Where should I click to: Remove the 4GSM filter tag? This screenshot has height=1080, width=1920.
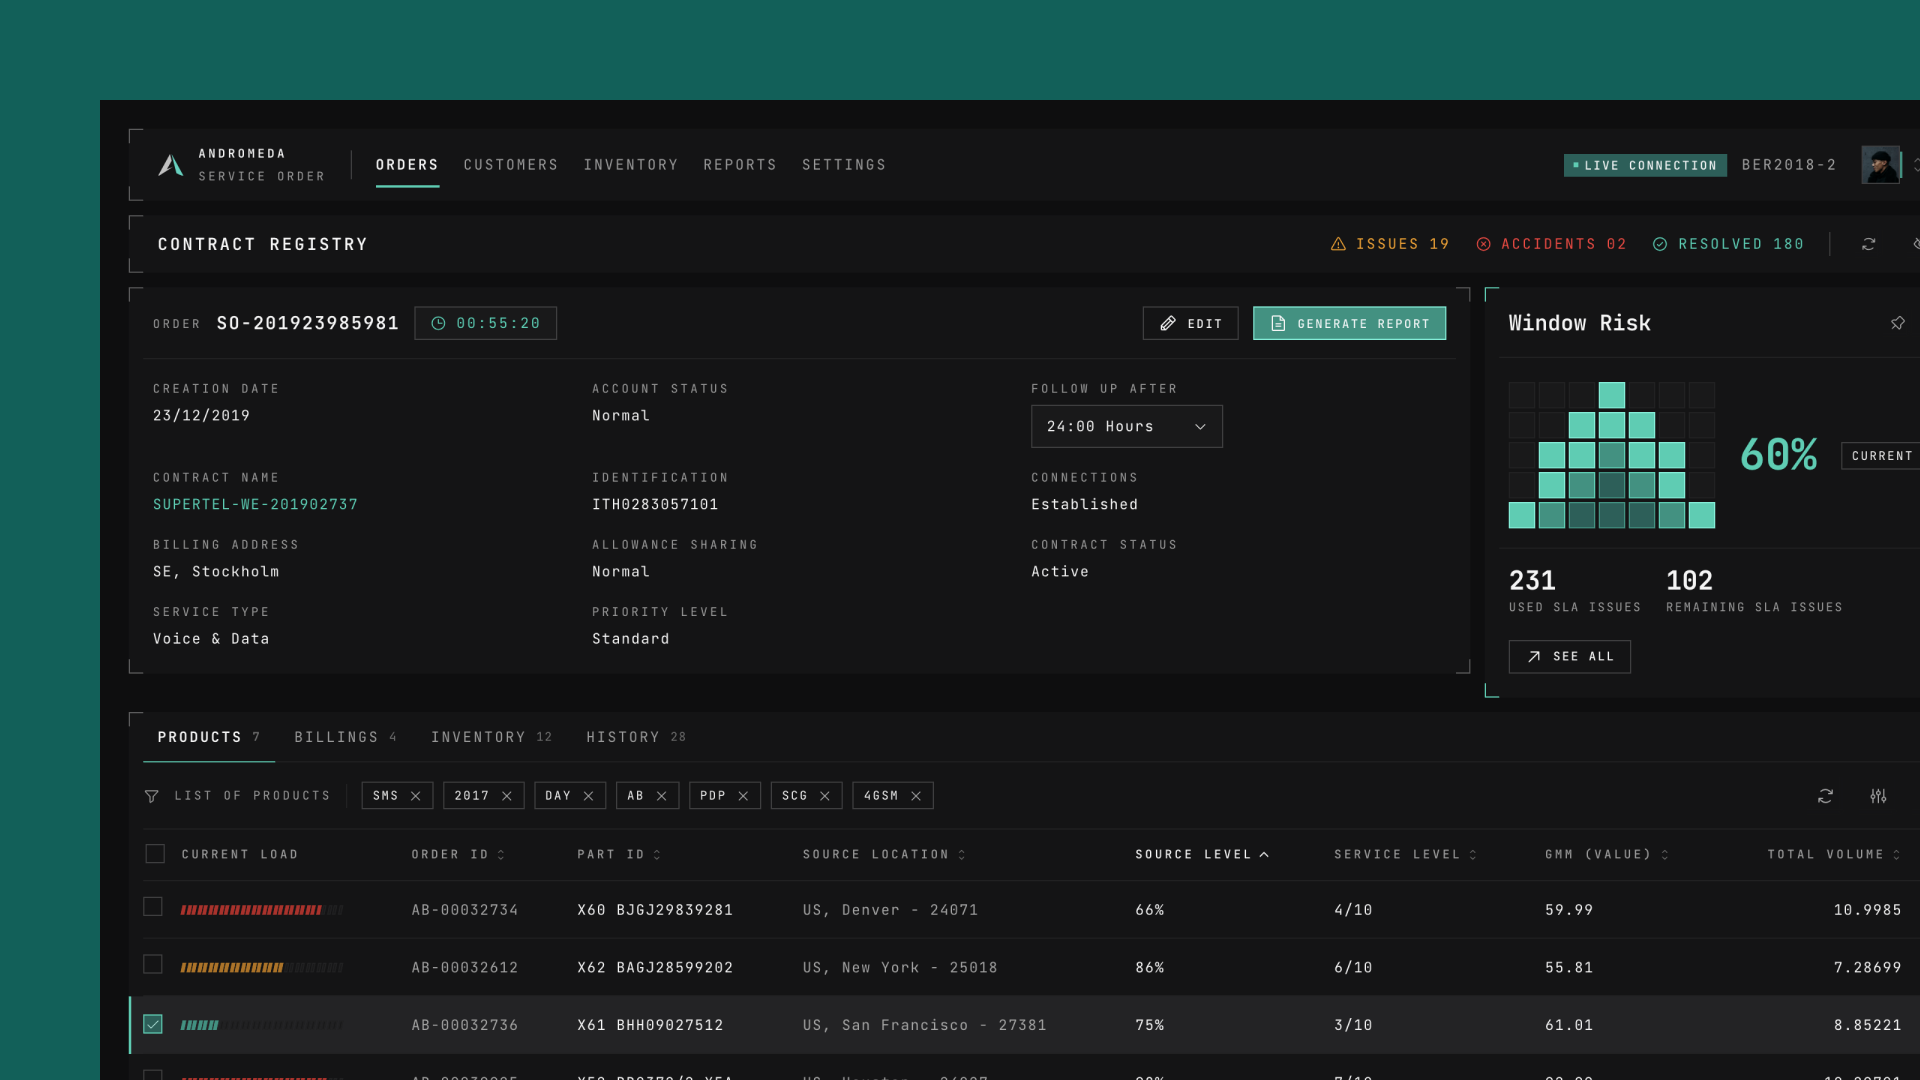click(916, 796)
